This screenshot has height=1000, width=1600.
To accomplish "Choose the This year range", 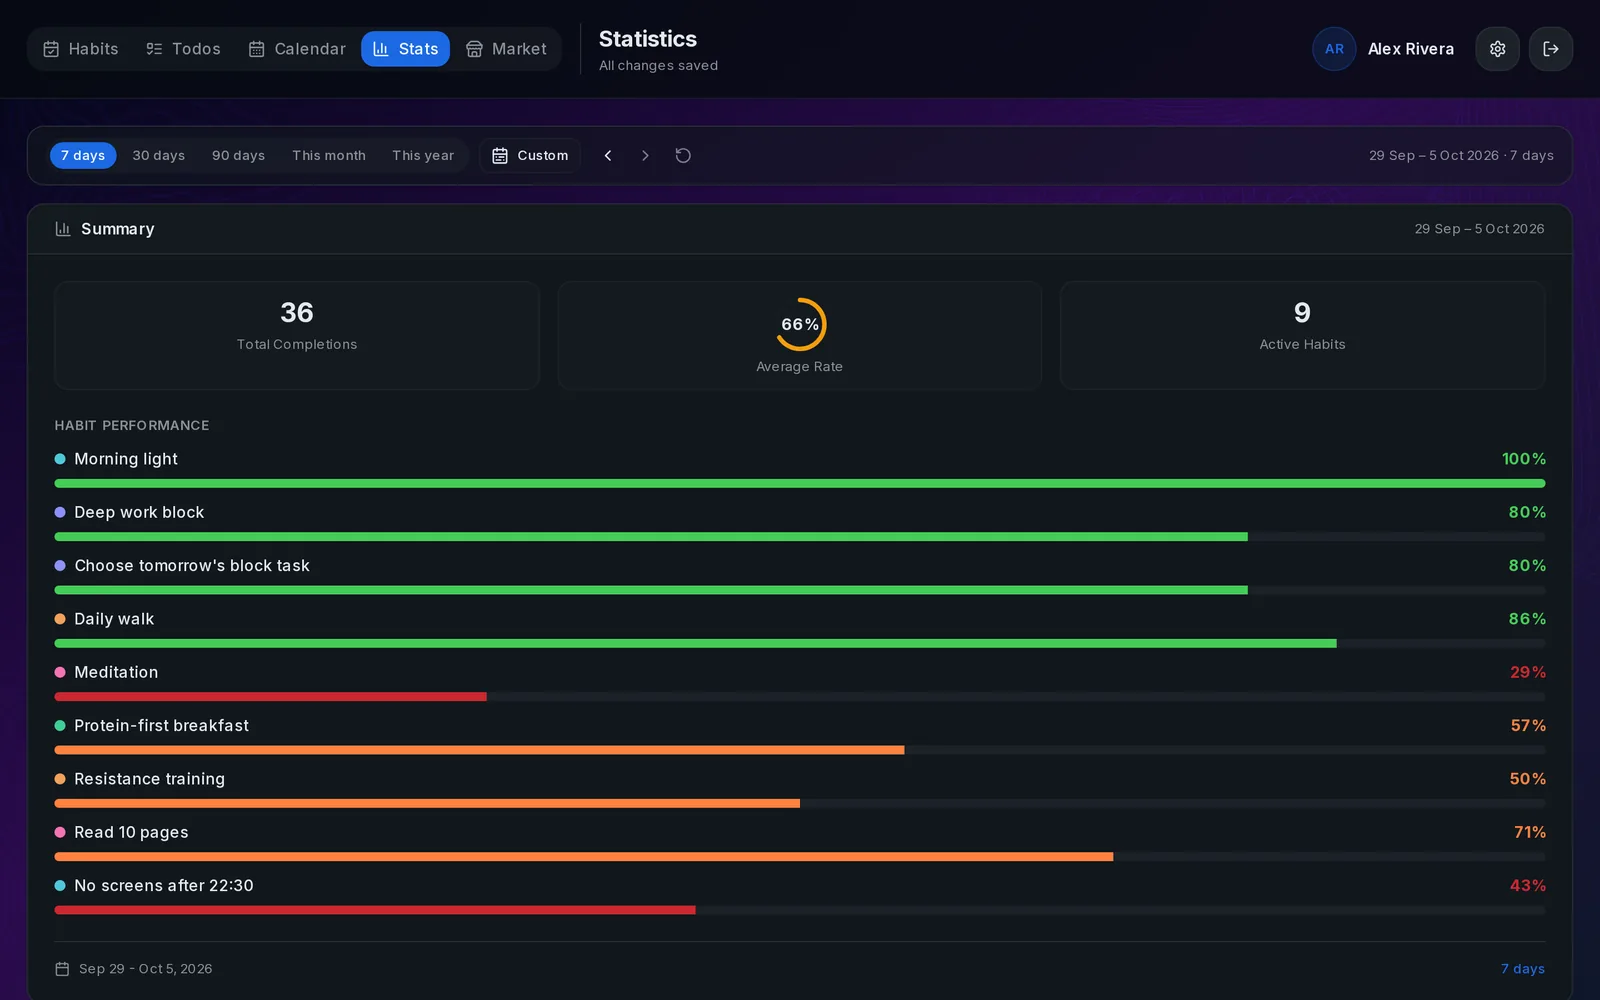I will (423, 155).
